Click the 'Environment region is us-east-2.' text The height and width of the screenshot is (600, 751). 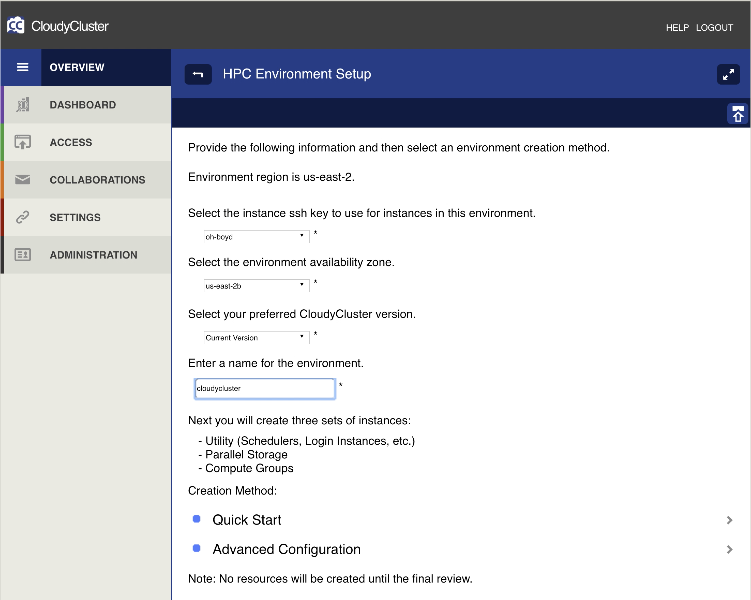coord(271,177)
